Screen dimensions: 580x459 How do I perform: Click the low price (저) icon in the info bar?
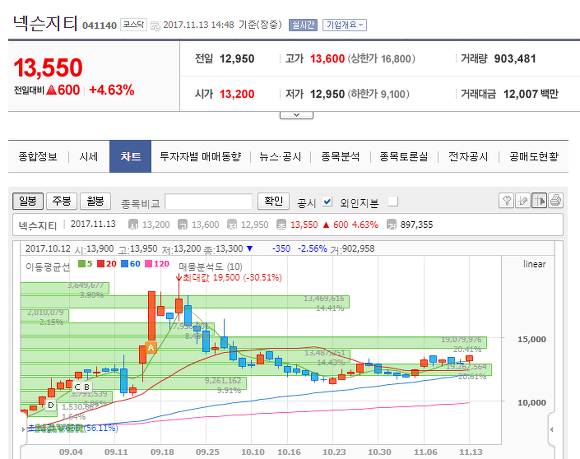(x=232, y=225)
